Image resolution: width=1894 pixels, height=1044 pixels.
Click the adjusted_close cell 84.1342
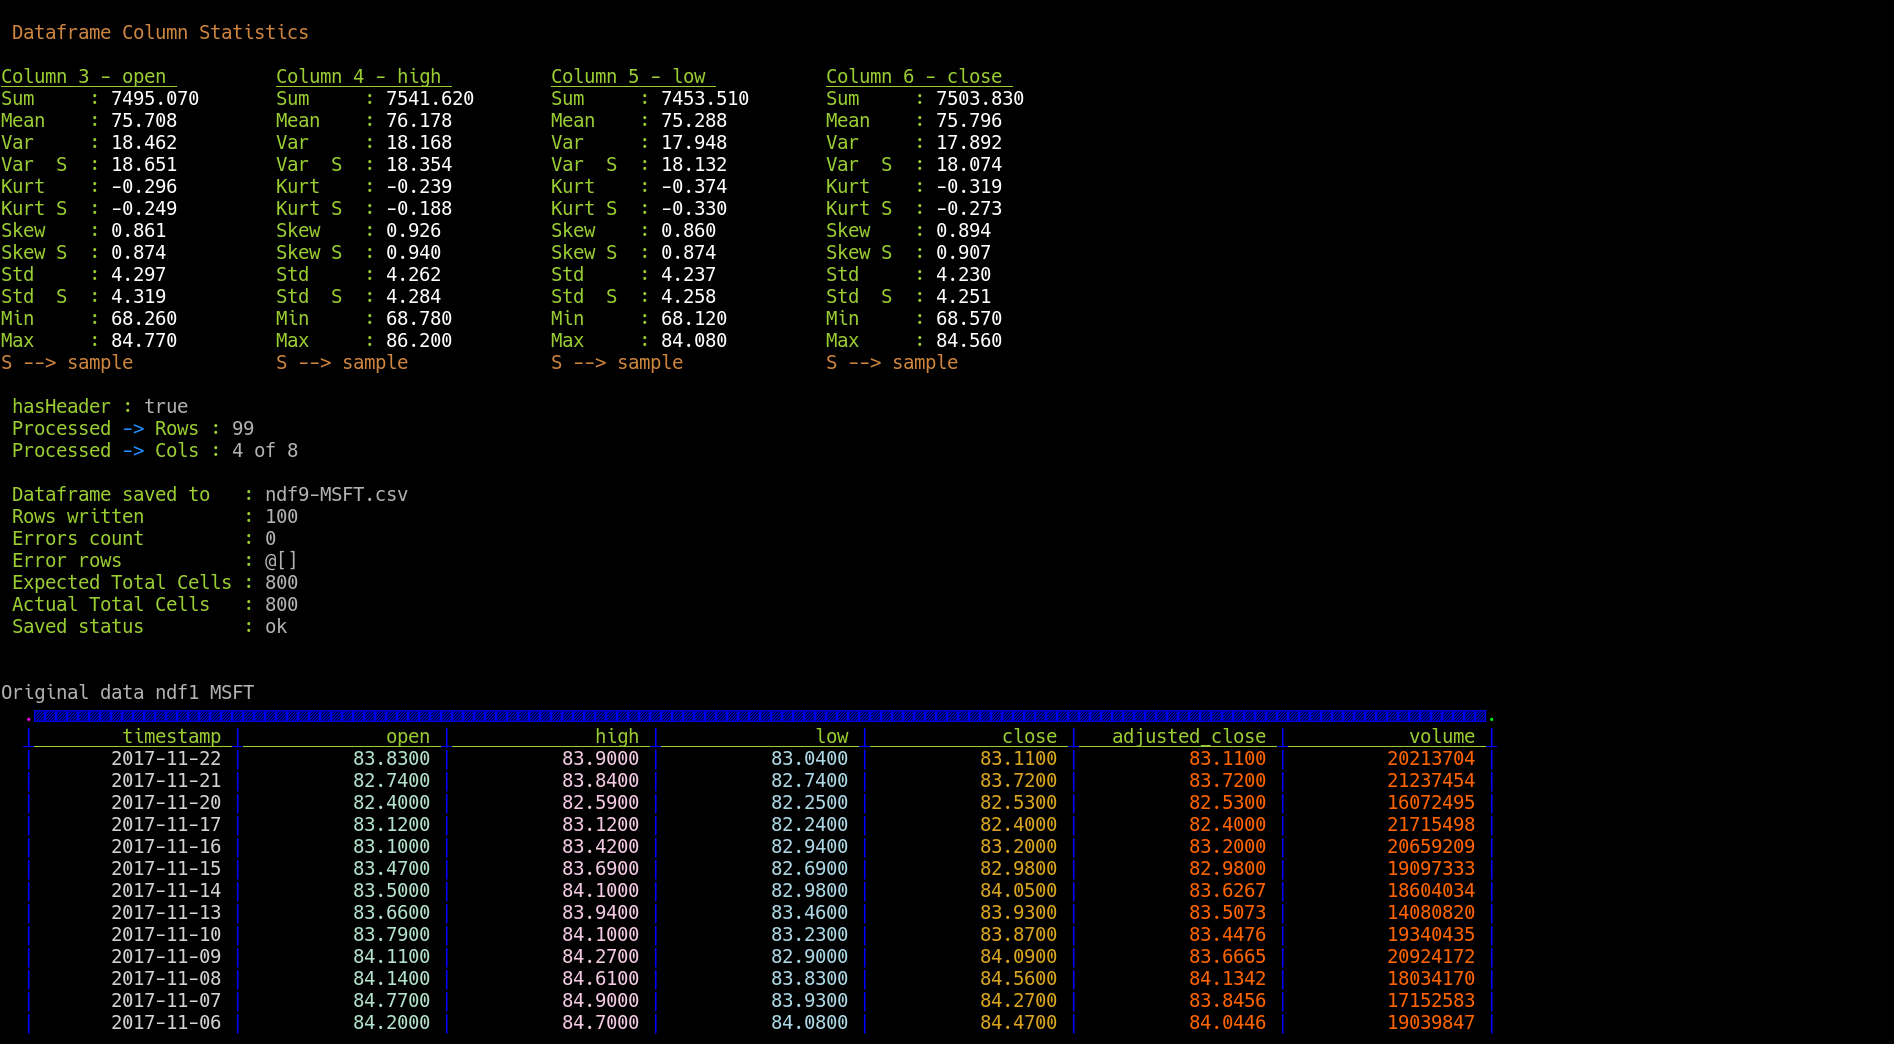[x=1228, y=978]
